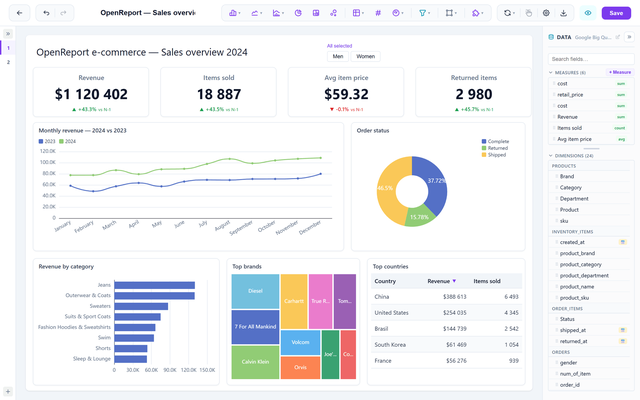640x400 pixels.
Task: Switch to page 1
Action: pyautogui.click(x=8, y=48)
